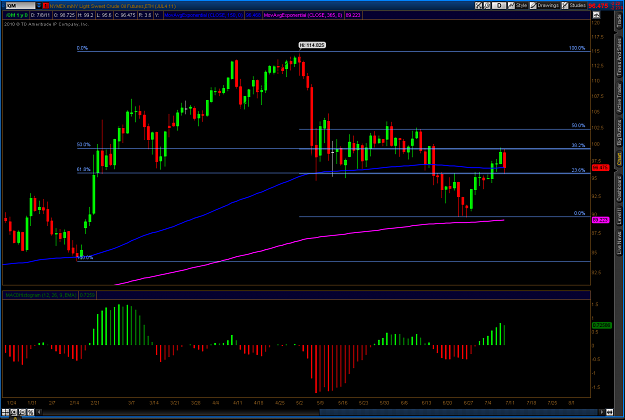Click the 38.2% Fibonacci retracement label
The image size is (625, 420).
[578, 145]
